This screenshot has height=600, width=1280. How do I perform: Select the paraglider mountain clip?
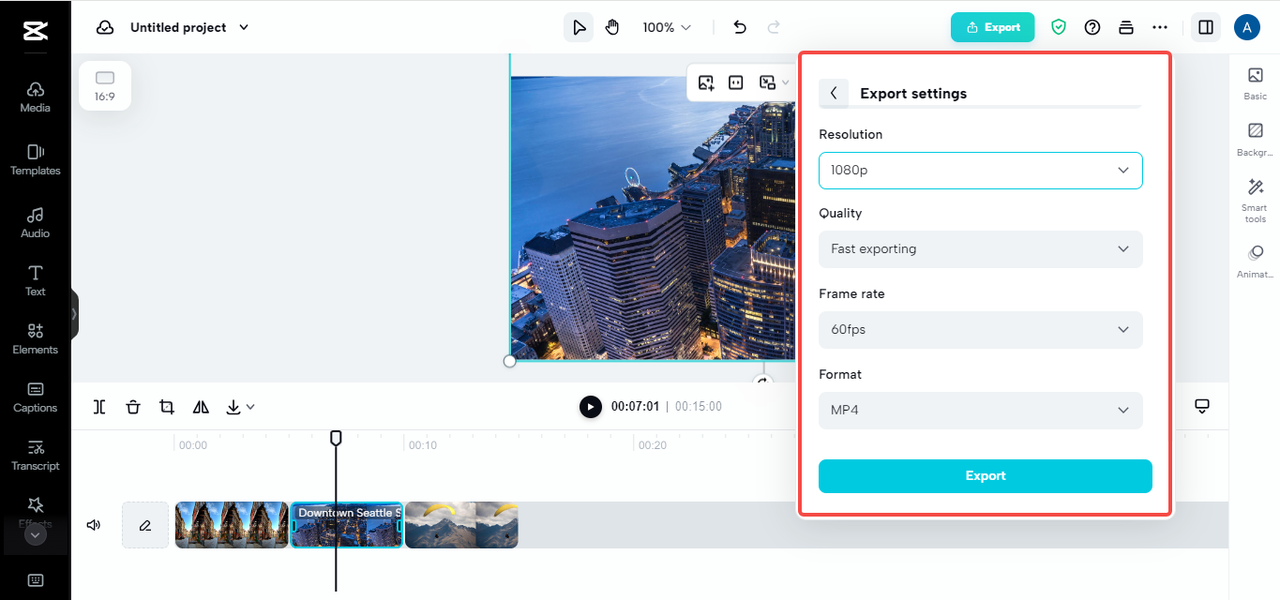(461, 525)
